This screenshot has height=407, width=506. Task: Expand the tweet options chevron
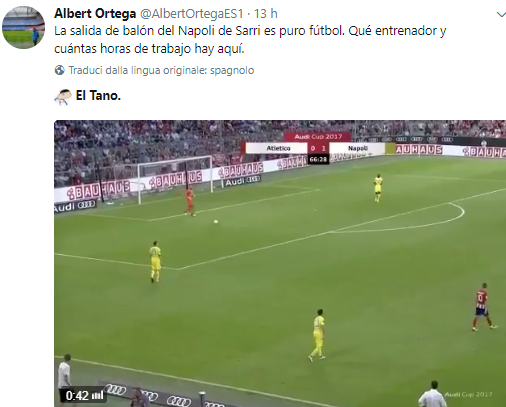click(x=501, y=14)
